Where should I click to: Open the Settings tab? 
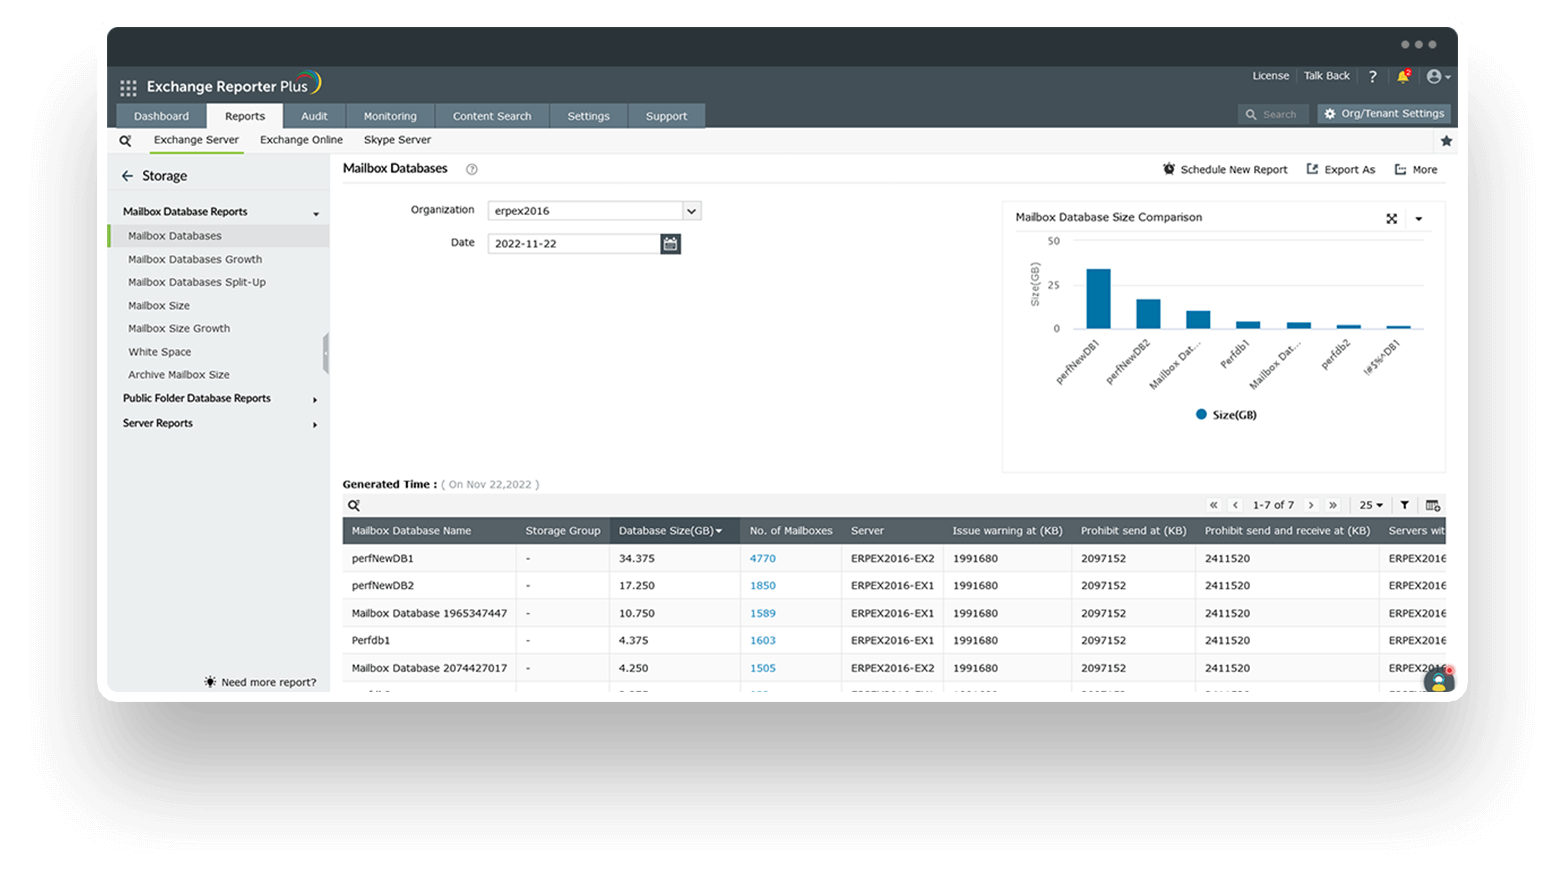pos(588,116)
